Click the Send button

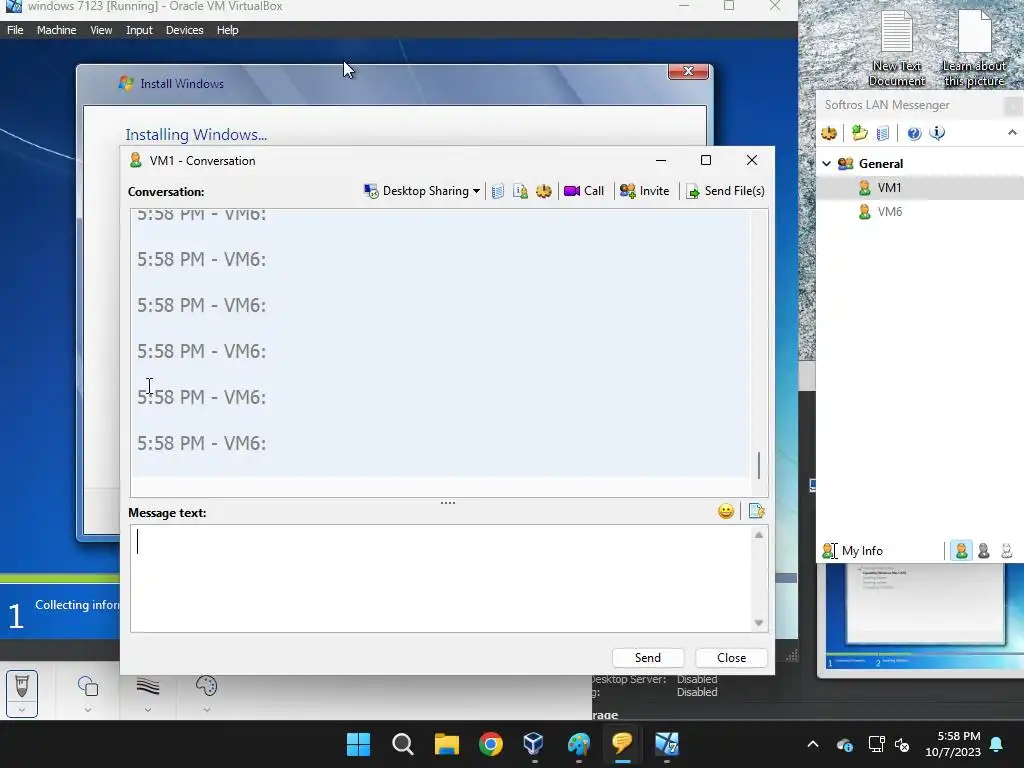pyautogui.click(x=648, y=658)
